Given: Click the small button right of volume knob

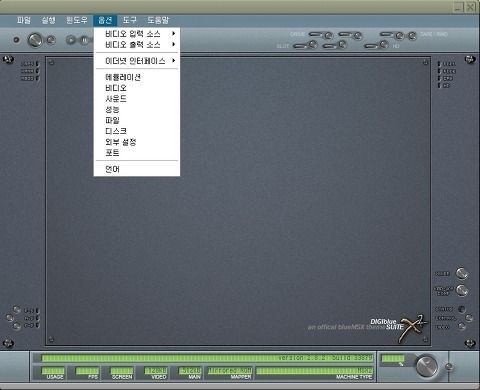Looking at the screenshot, I should (449, 367).
